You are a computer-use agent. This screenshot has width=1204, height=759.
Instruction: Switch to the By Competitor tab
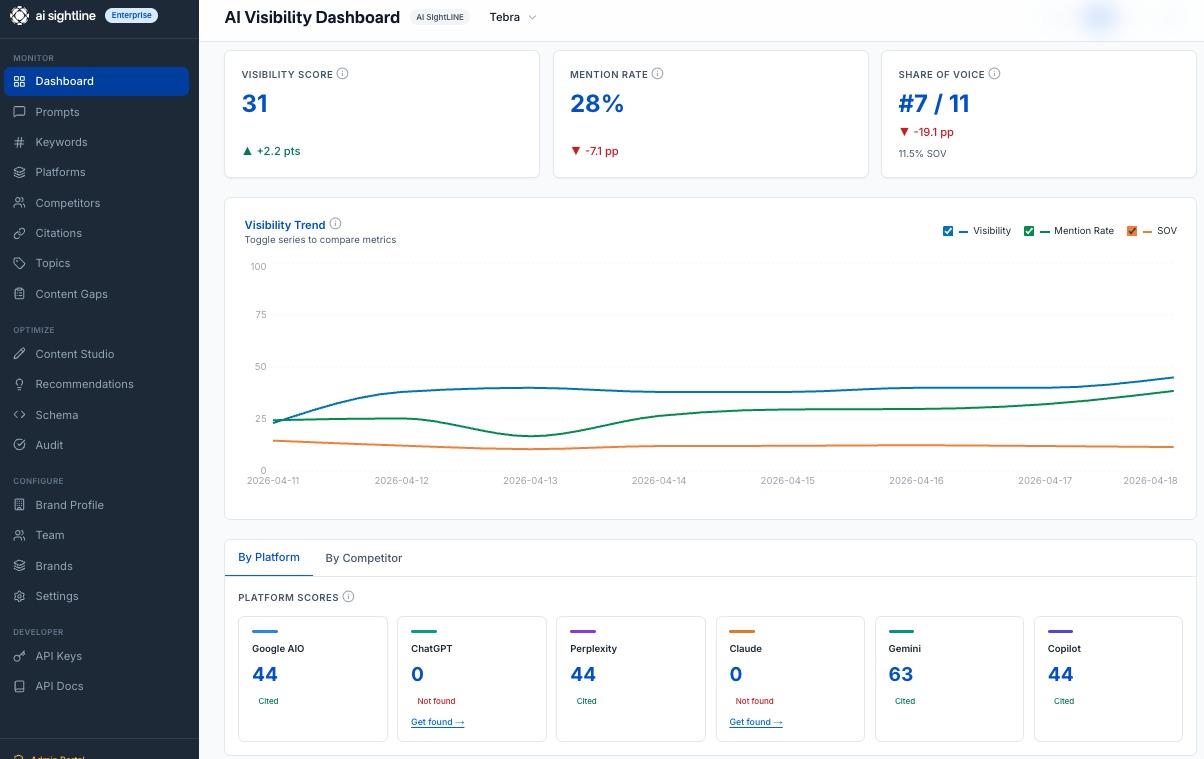point(364,558)
